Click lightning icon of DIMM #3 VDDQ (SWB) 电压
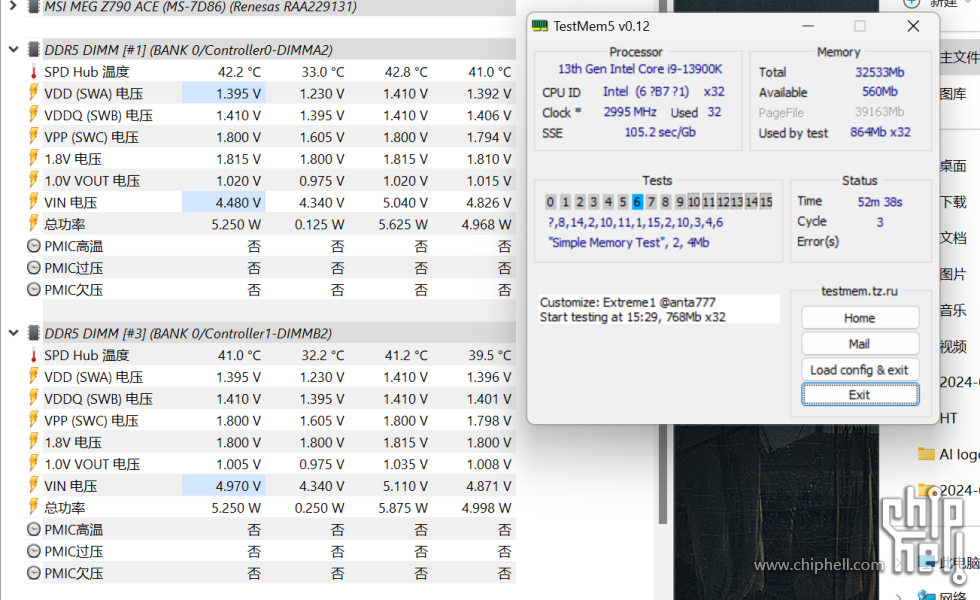Screen dimensions: 980x600 click(x=34, y=399)
